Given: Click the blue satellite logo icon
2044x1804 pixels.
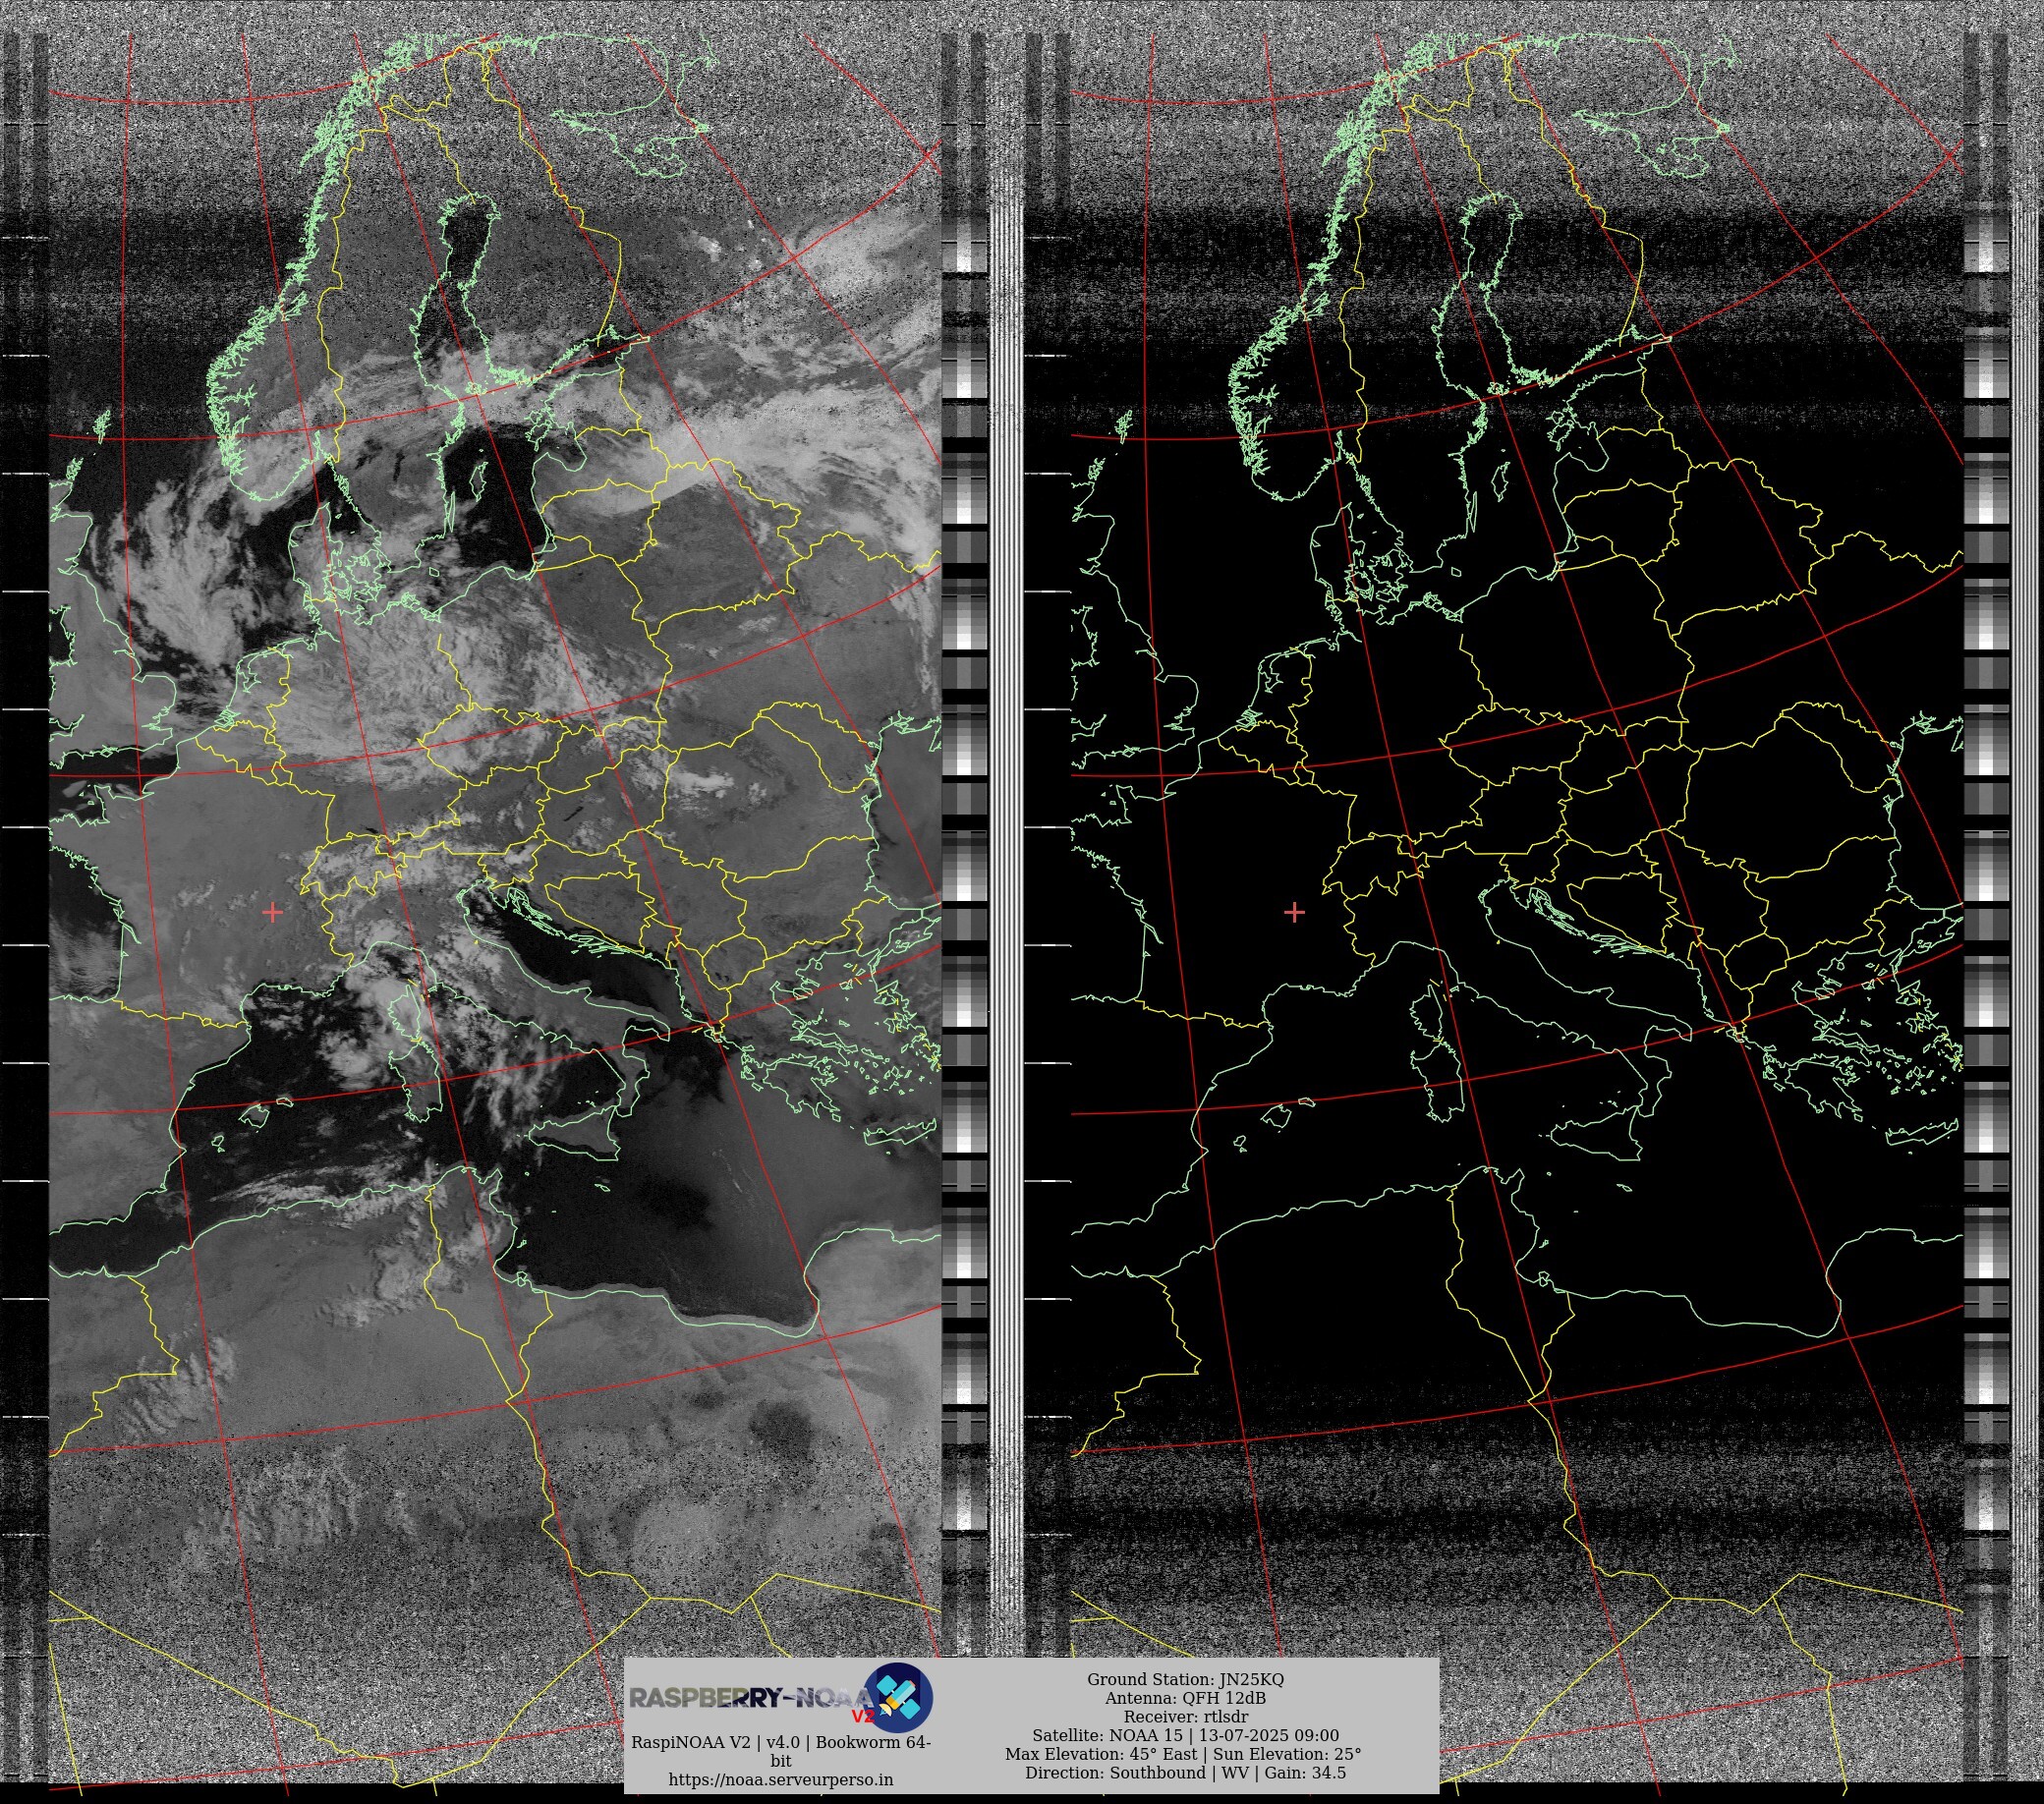Looking at the screenshot, I should tap(898, 1698).
